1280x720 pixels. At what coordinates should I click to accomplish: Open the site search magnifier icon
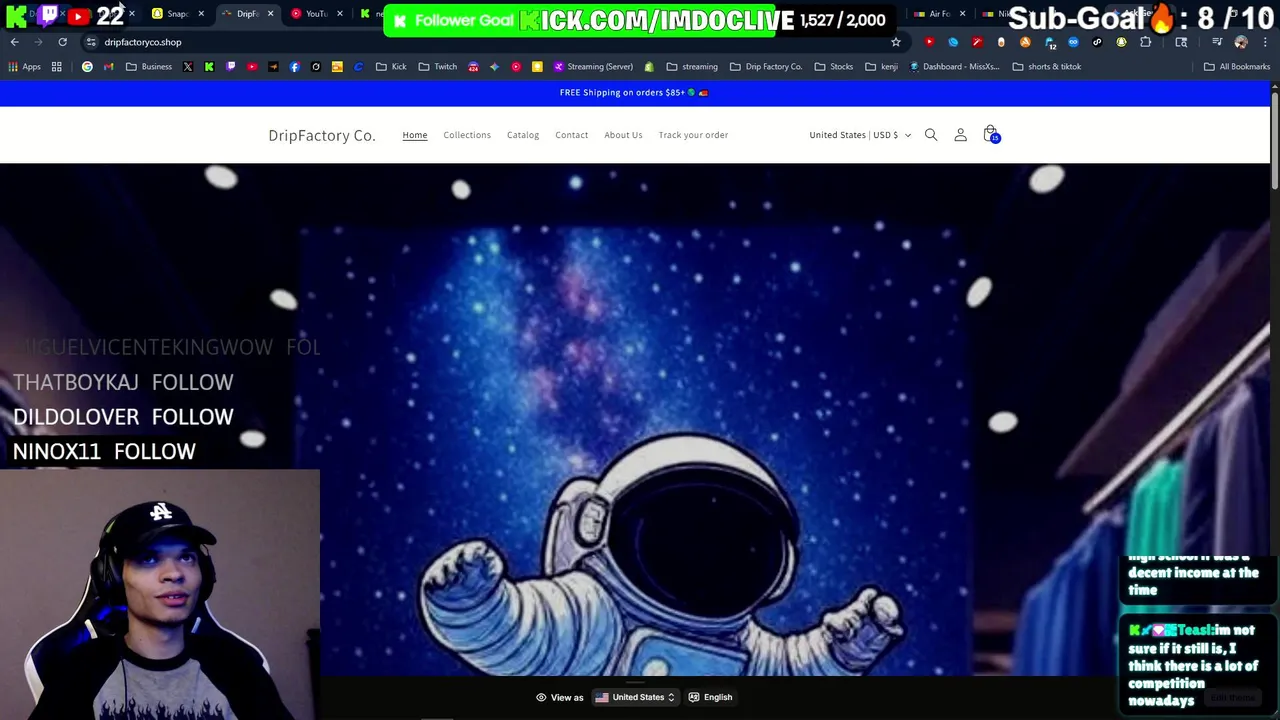click(931, 135)
